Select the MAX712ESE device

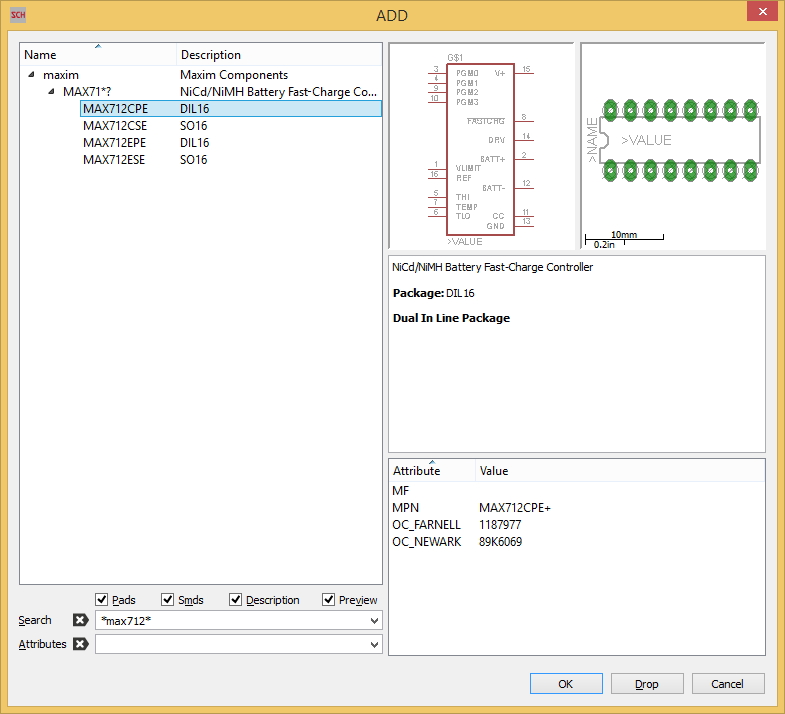[x=114, y=160]
